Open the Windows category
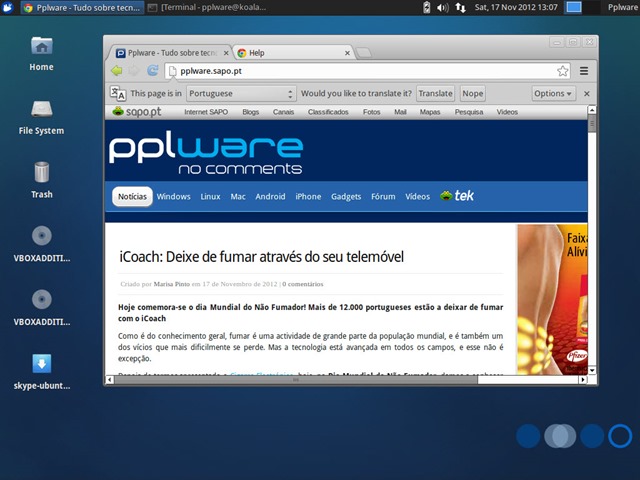This screenshot has width=640, height=480. click(173, 196)
